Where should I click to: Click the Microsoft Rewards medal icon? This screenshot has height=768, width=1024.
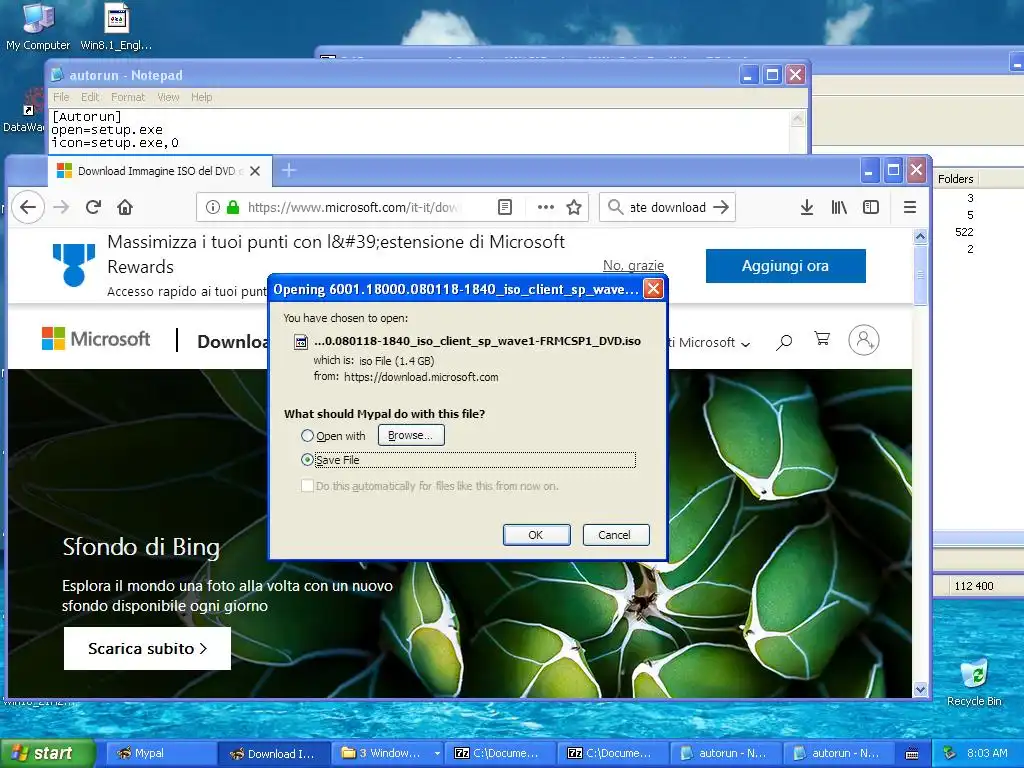pyautogui.click(x=74, y=264)
